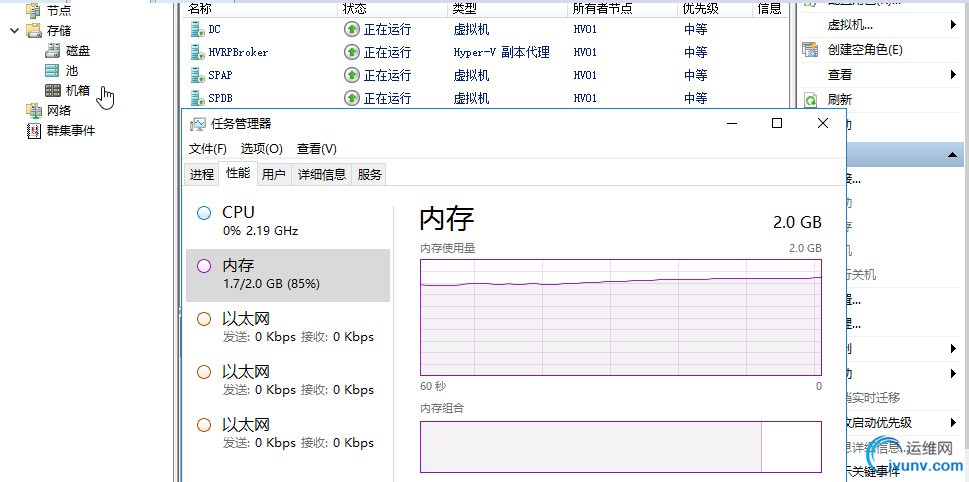Maximize the 任务管理器 window
The image size is (969, 482).
777,123
